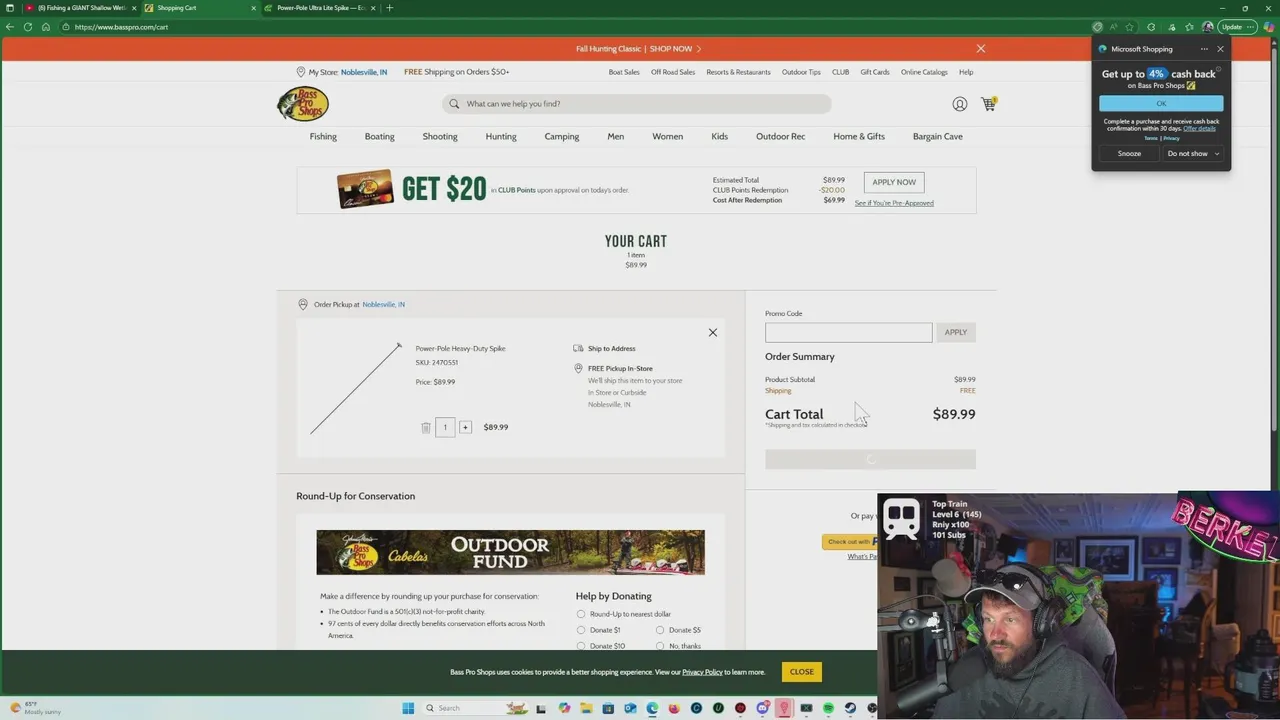Close the cookie notice with CLOSE

point(802,672)
